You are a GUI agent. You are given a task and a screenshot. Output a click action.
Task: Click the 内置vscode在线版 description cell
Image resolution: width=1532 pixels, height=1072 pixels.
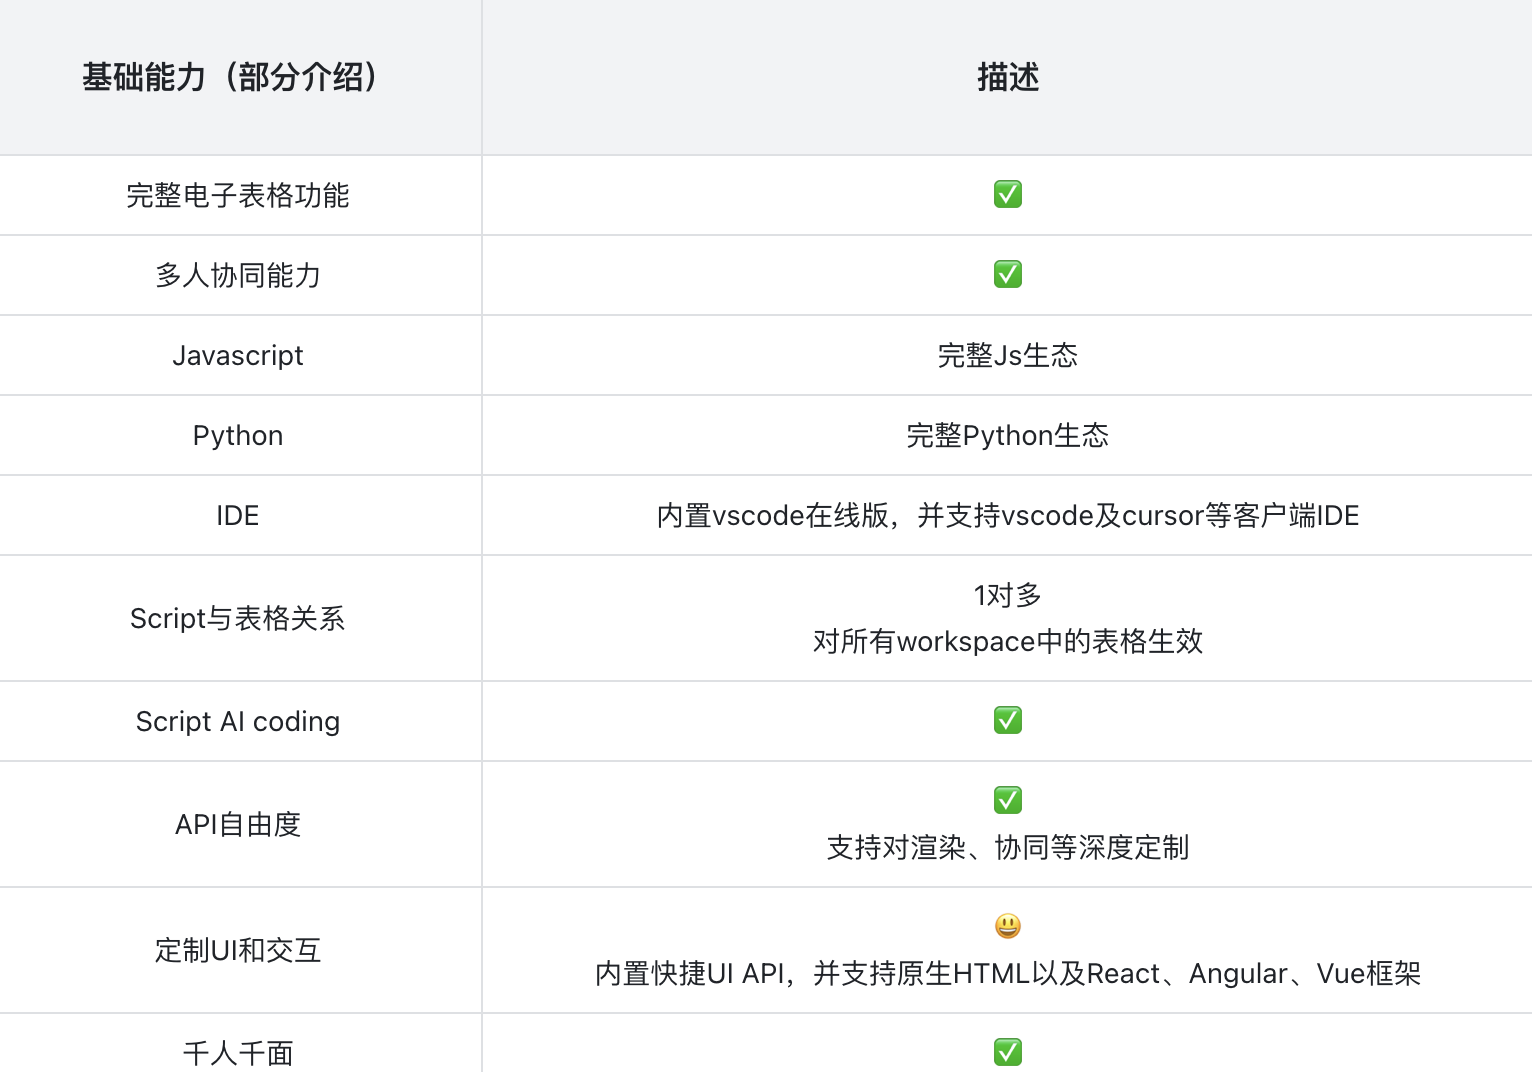click(x=1007, y=515)
